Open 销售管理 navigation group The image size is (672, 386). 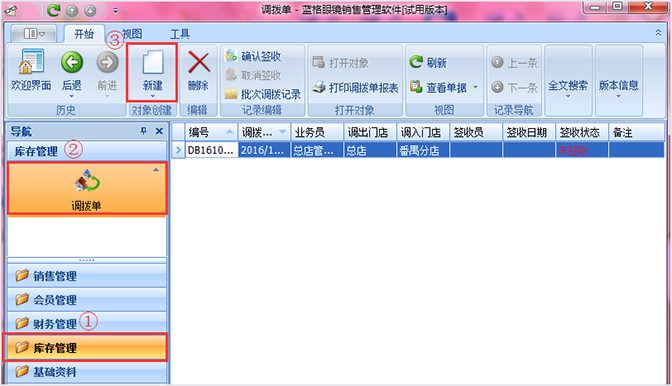[x=87, y=276]
